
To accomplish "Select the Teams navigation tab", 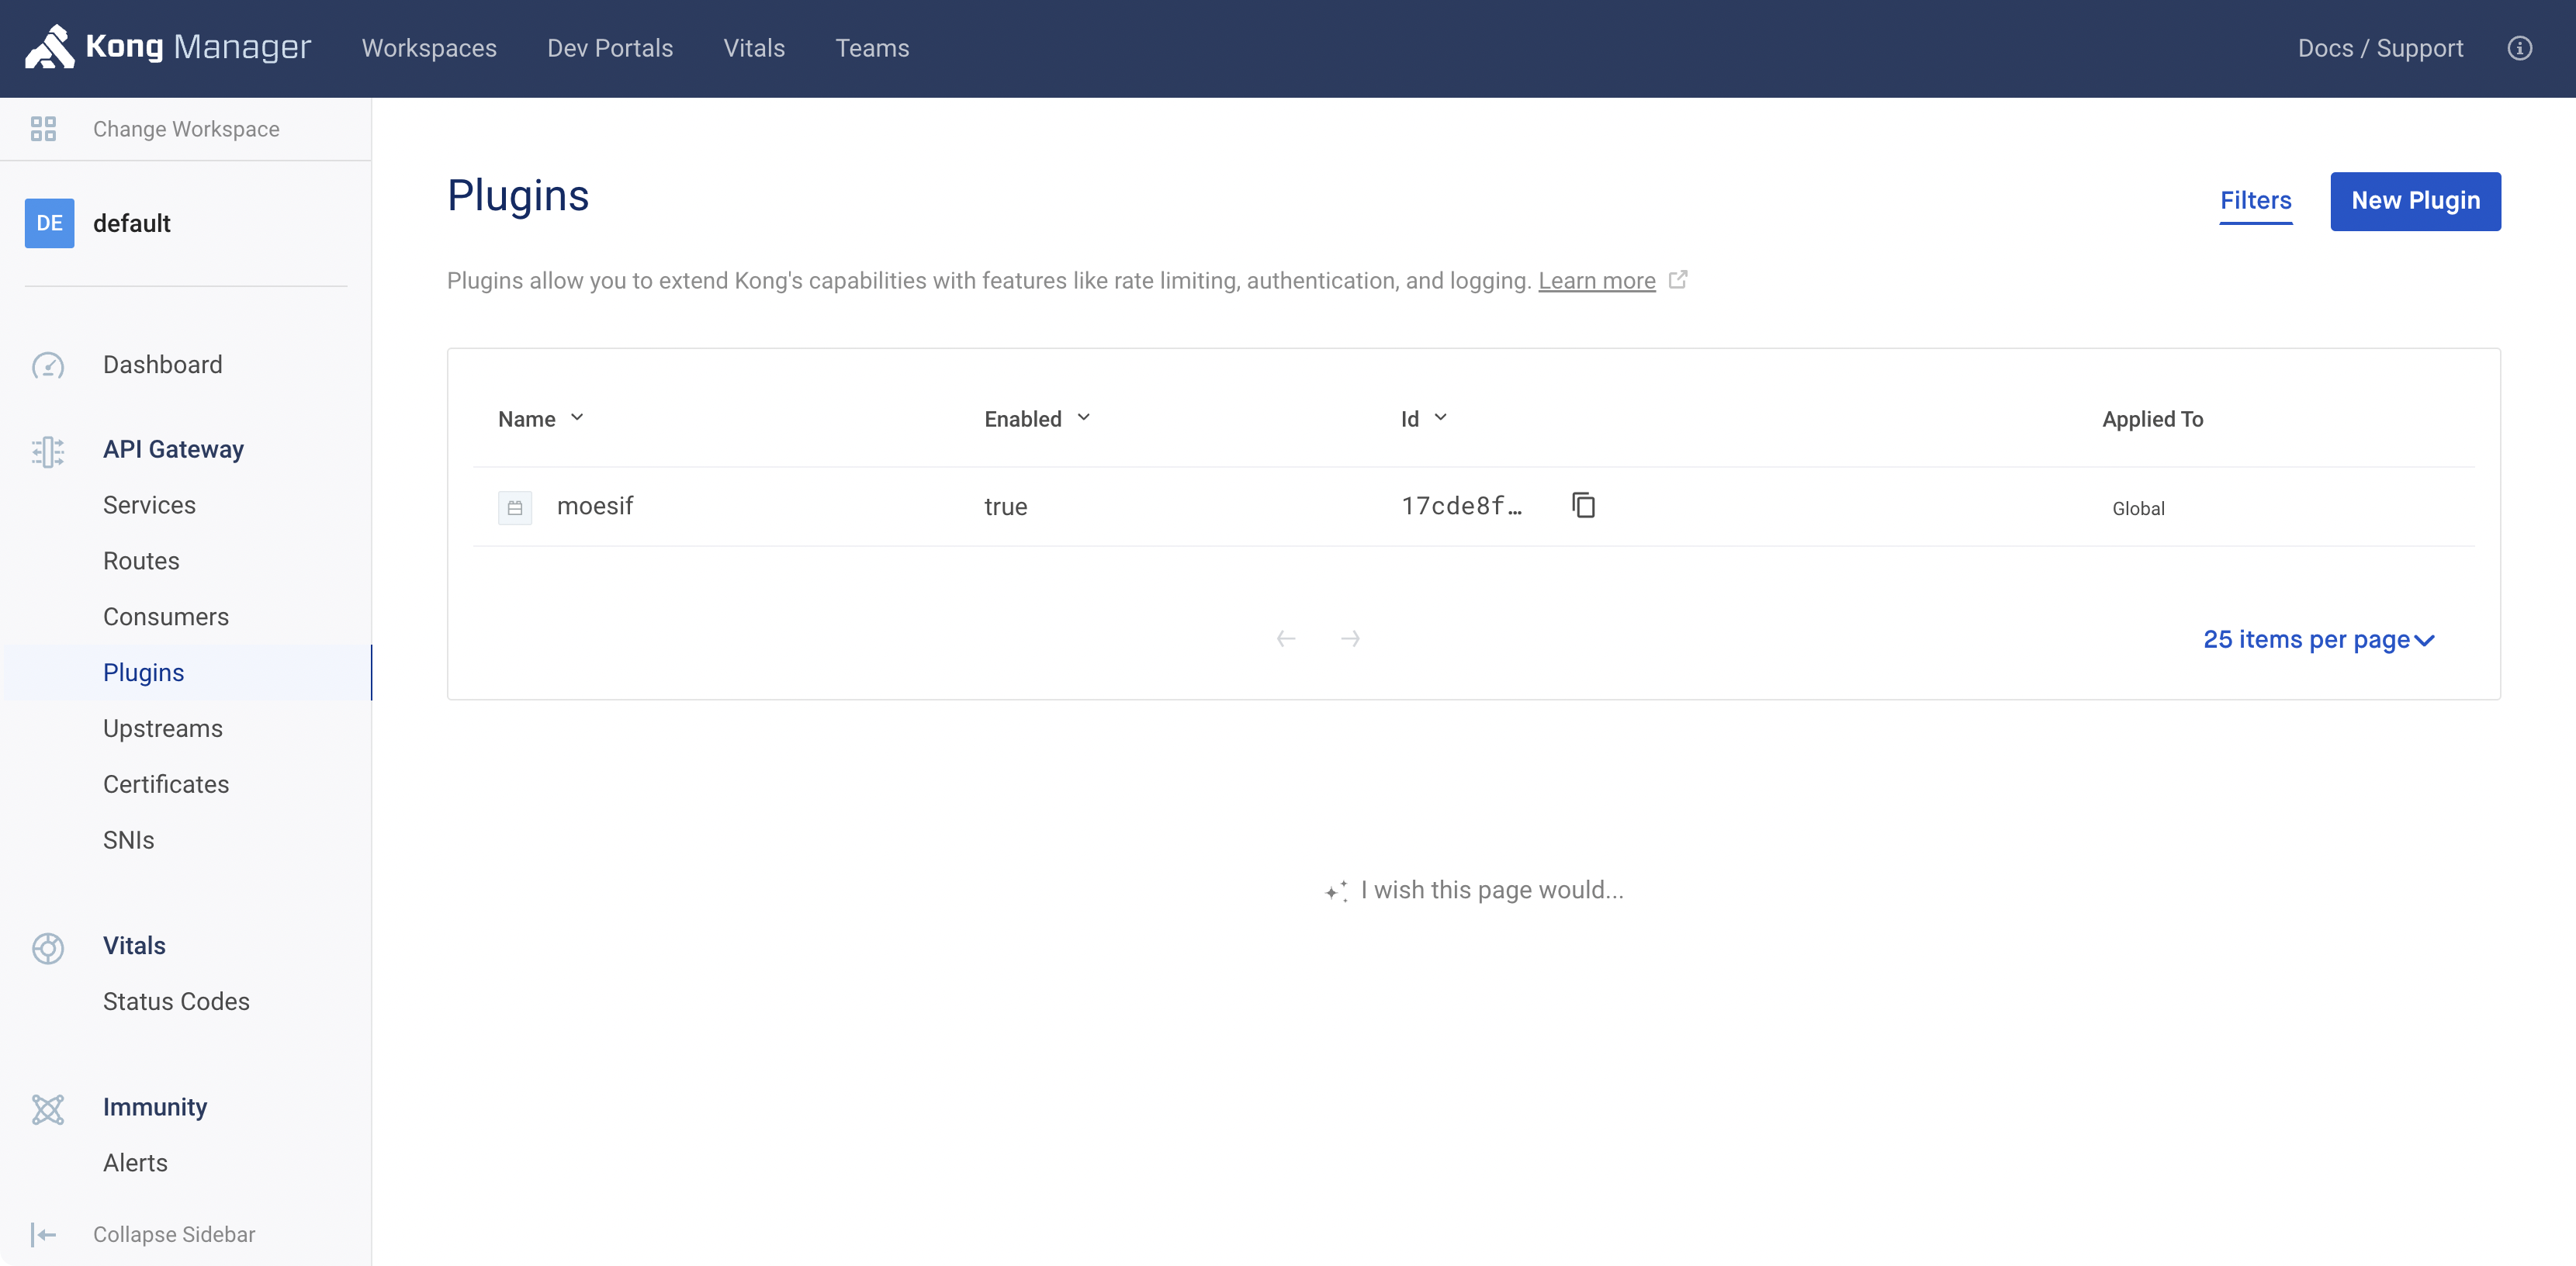I will (x=872, y=47).
